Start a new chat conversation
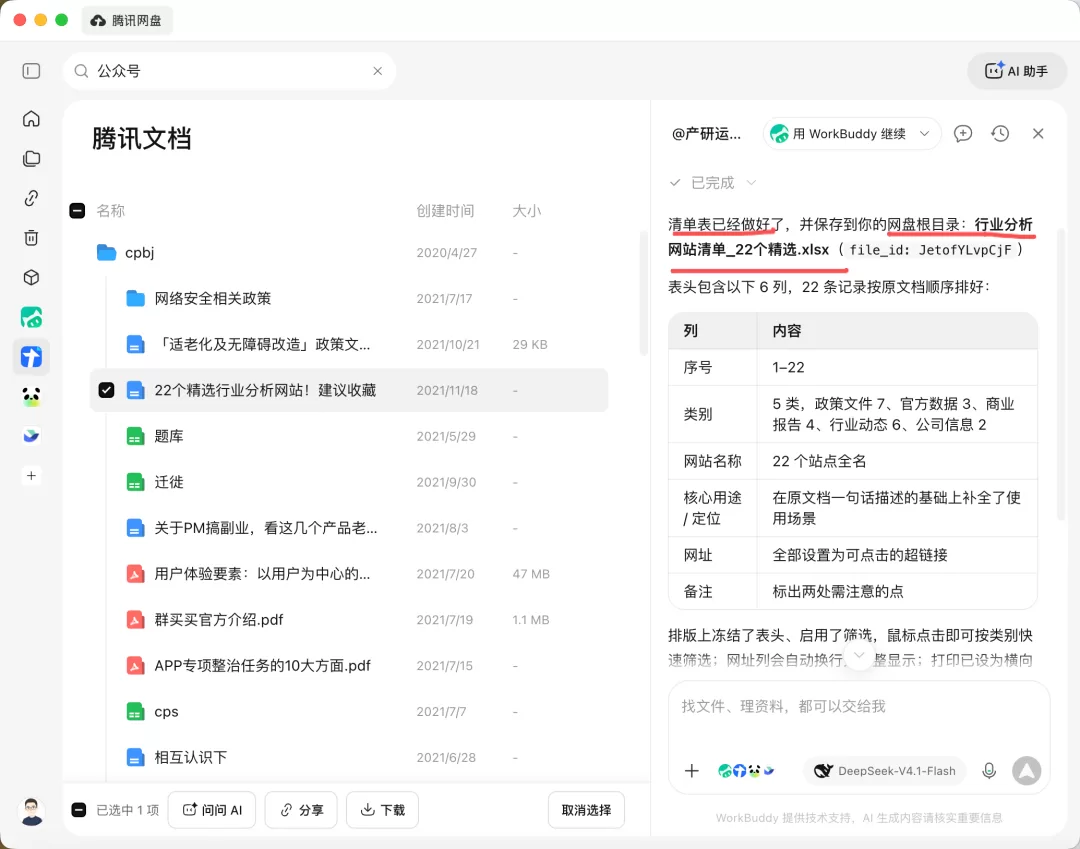This screenshot has height=849, width=1080. tap(962, 134)
